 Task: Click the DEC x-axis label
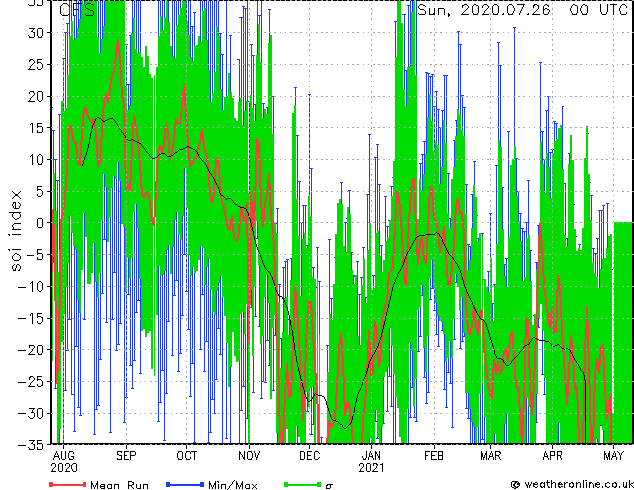pyautogui.click(x=310, y=456)
